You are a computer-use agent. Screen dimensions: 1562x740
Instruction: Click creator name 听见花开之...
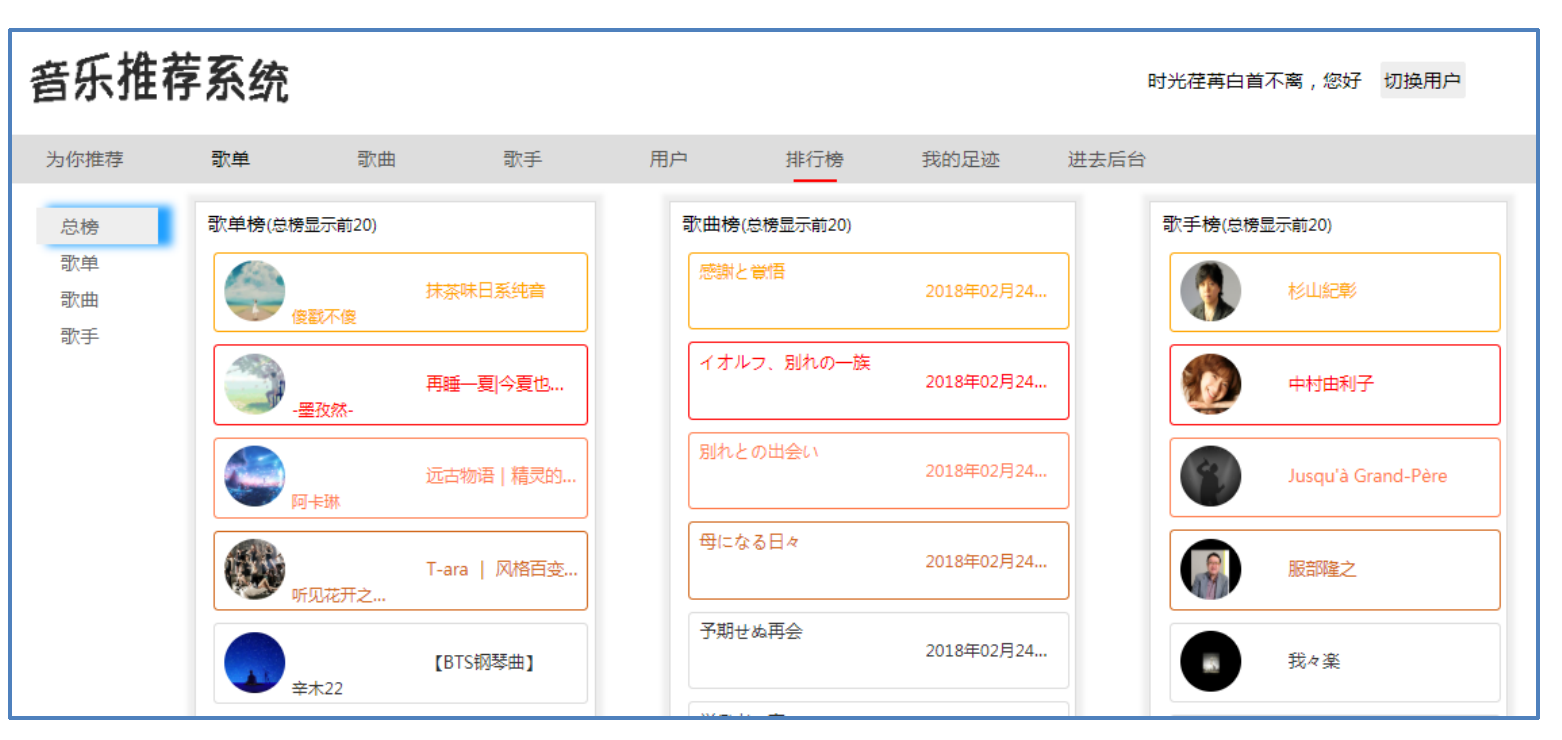tap(339, 596)
